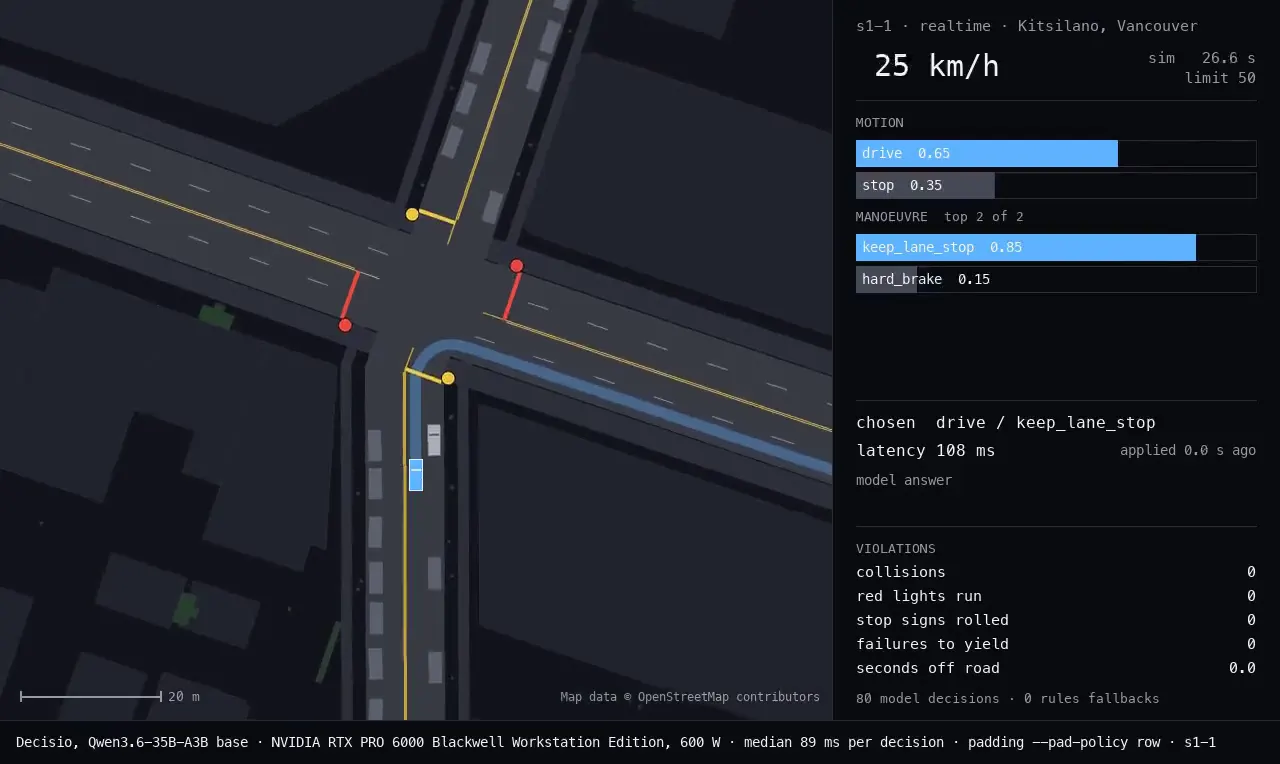Click the stop signs rolled row

click(x=1056, y=620)
